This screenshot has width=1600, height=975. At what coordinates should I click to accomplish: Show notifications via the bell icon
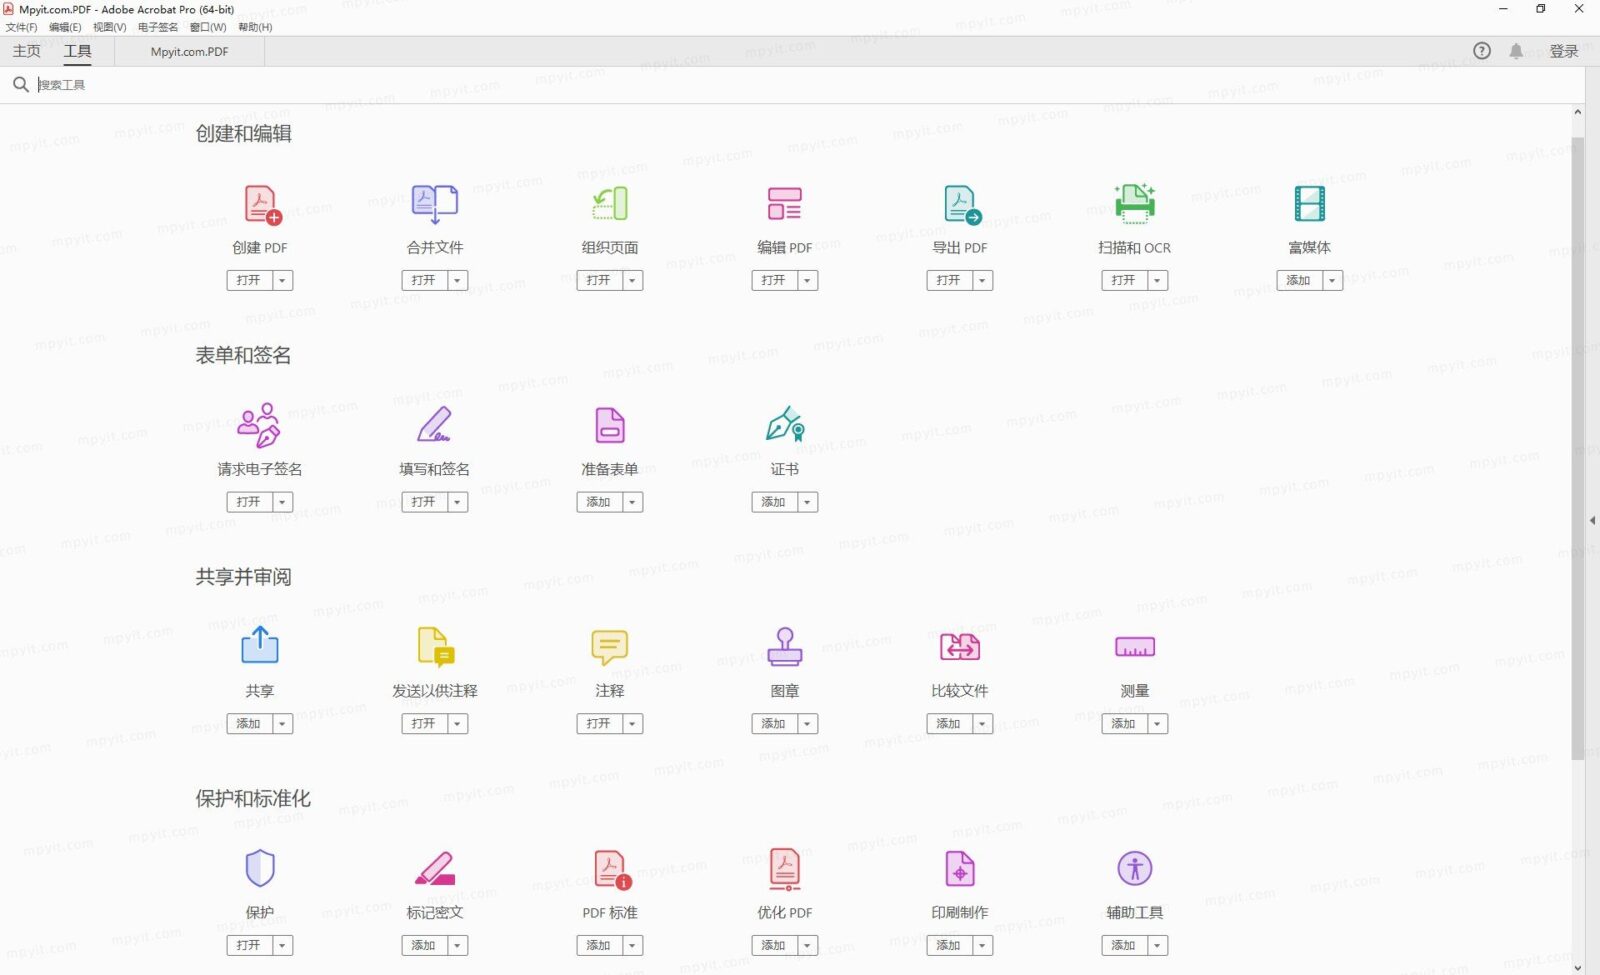pyautogui.click(x=1516, y=51)
